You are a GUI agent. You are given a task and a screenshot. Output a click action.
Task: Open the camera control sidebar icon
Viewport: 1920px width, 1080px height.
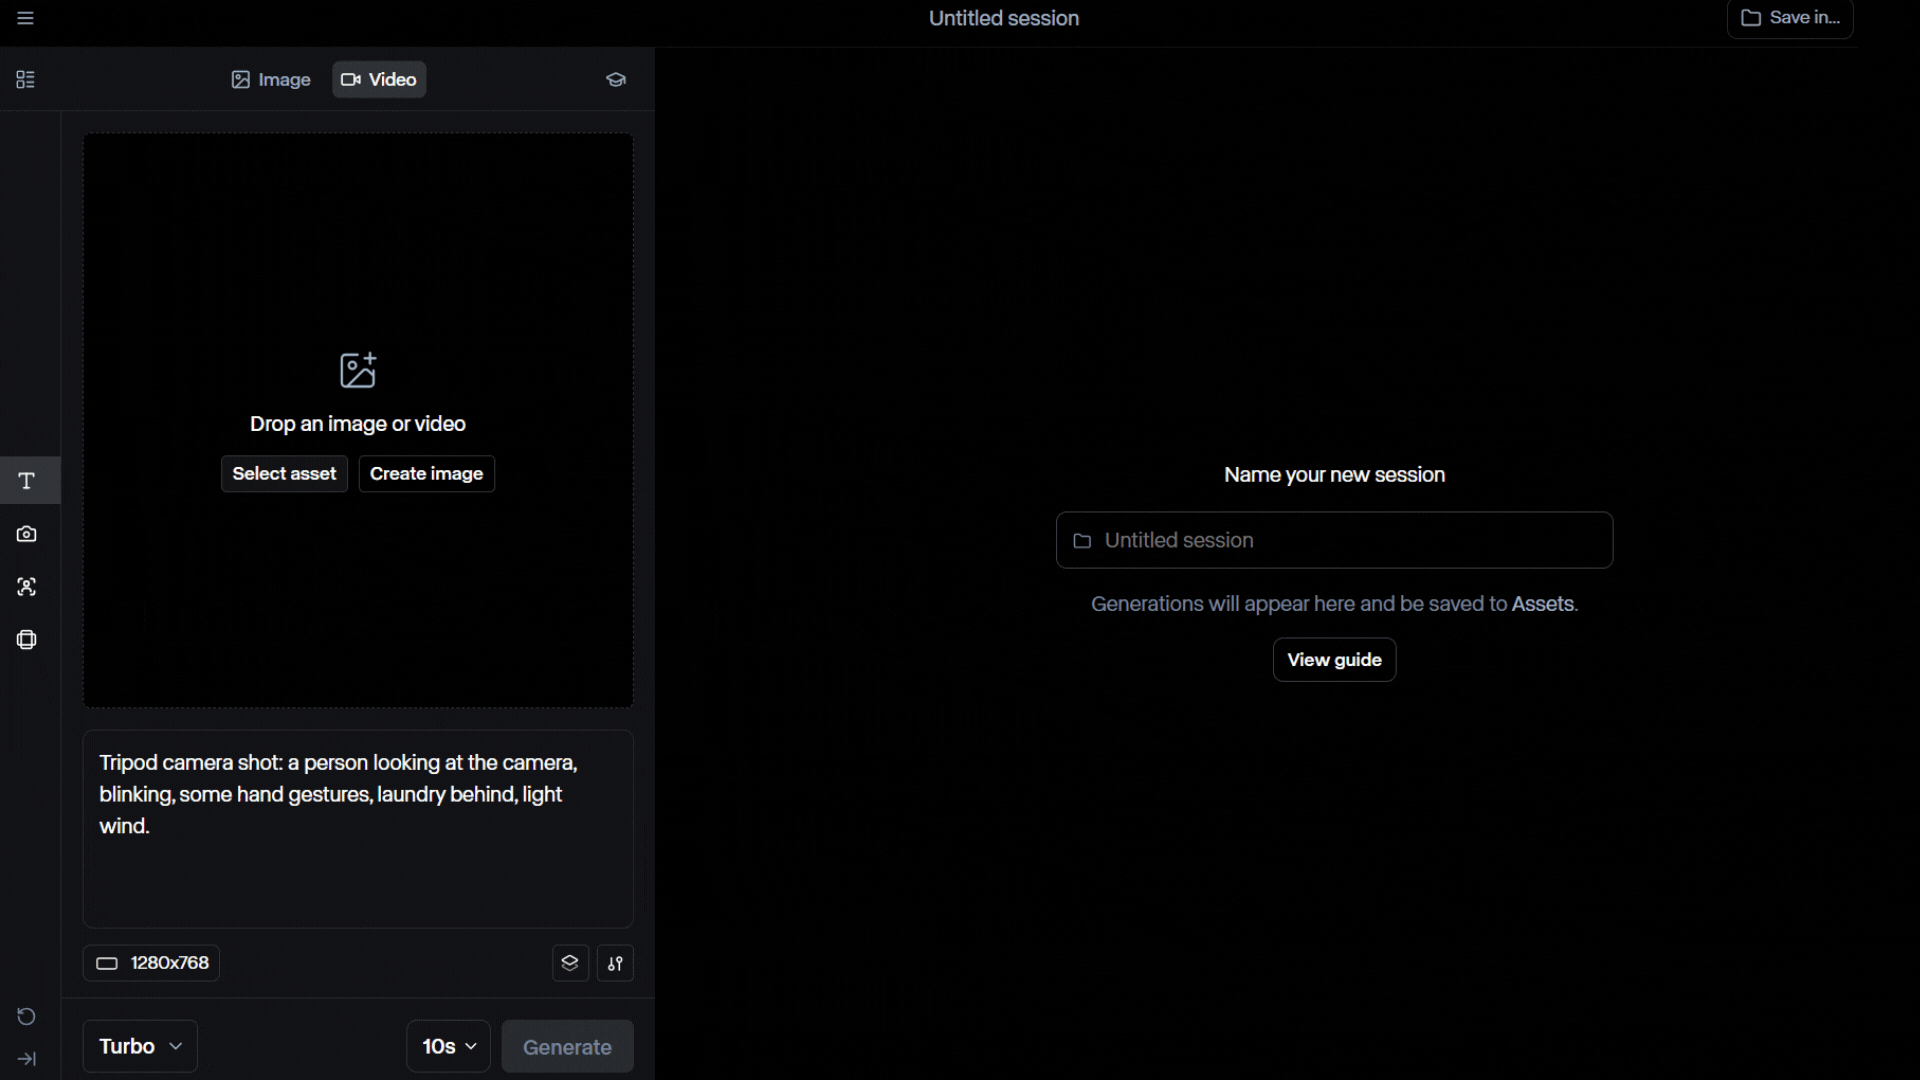pyautogui.click(x=27, y=534)
